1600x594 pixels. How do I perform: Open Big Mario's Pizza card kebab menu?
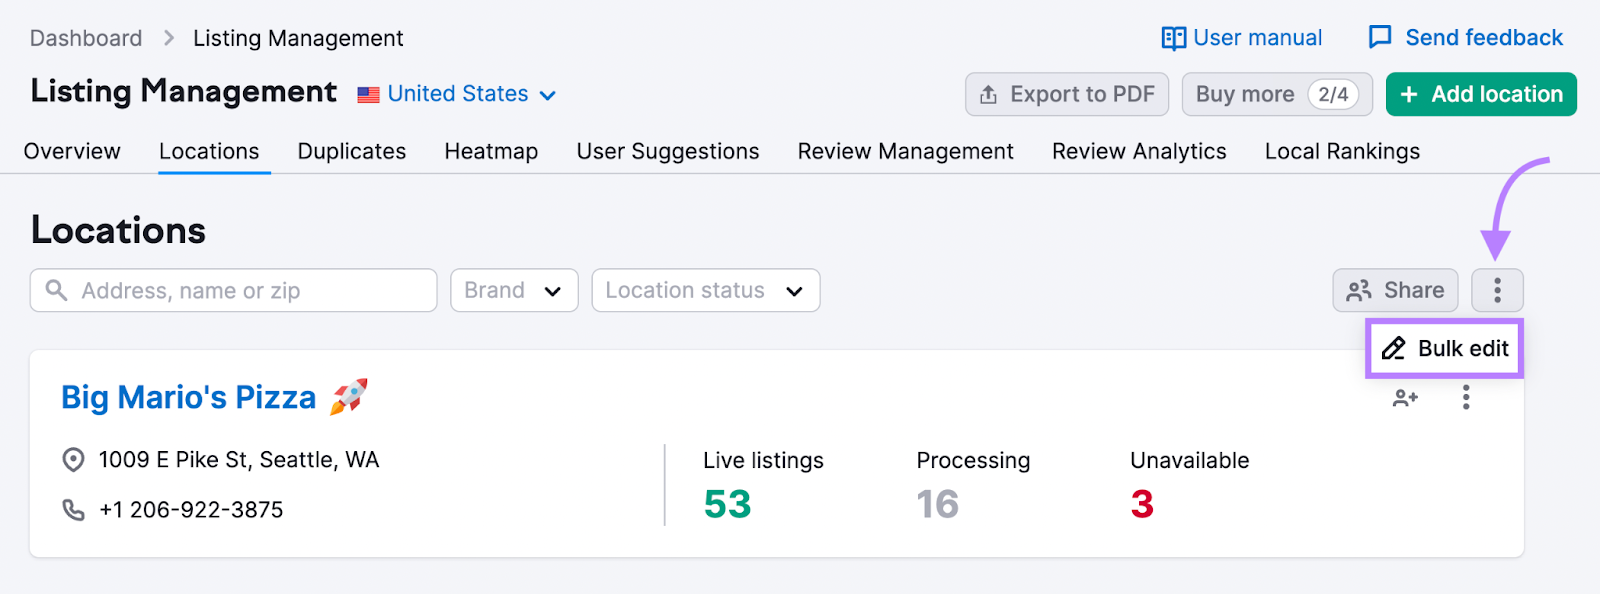coord(1466,398)
